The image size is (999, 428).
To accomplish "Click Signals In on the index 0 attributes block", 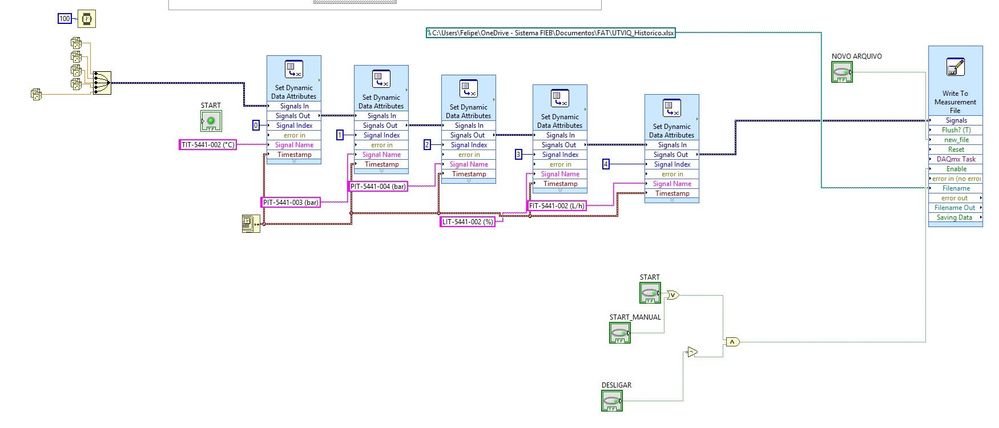I will point(294,106).
